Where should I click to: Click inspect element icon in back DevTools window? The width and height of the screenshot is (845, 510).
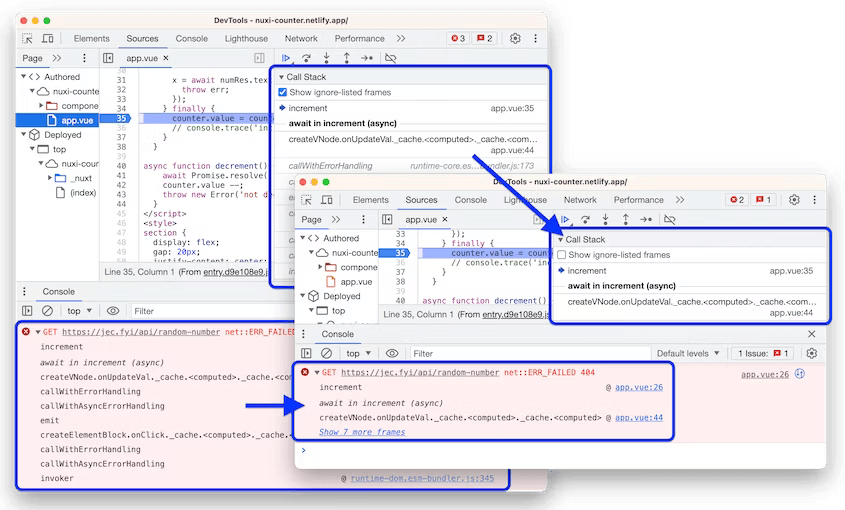[x=27, y=38]
